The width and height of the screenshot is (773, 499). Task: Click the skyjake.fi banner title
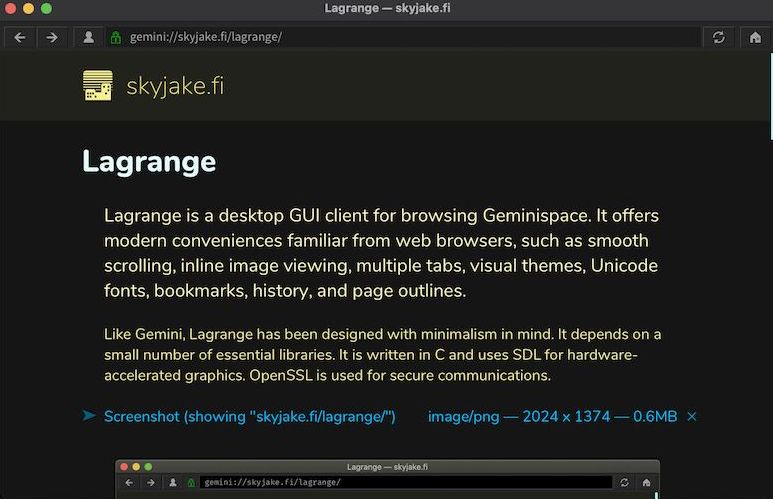click(175, 86)
